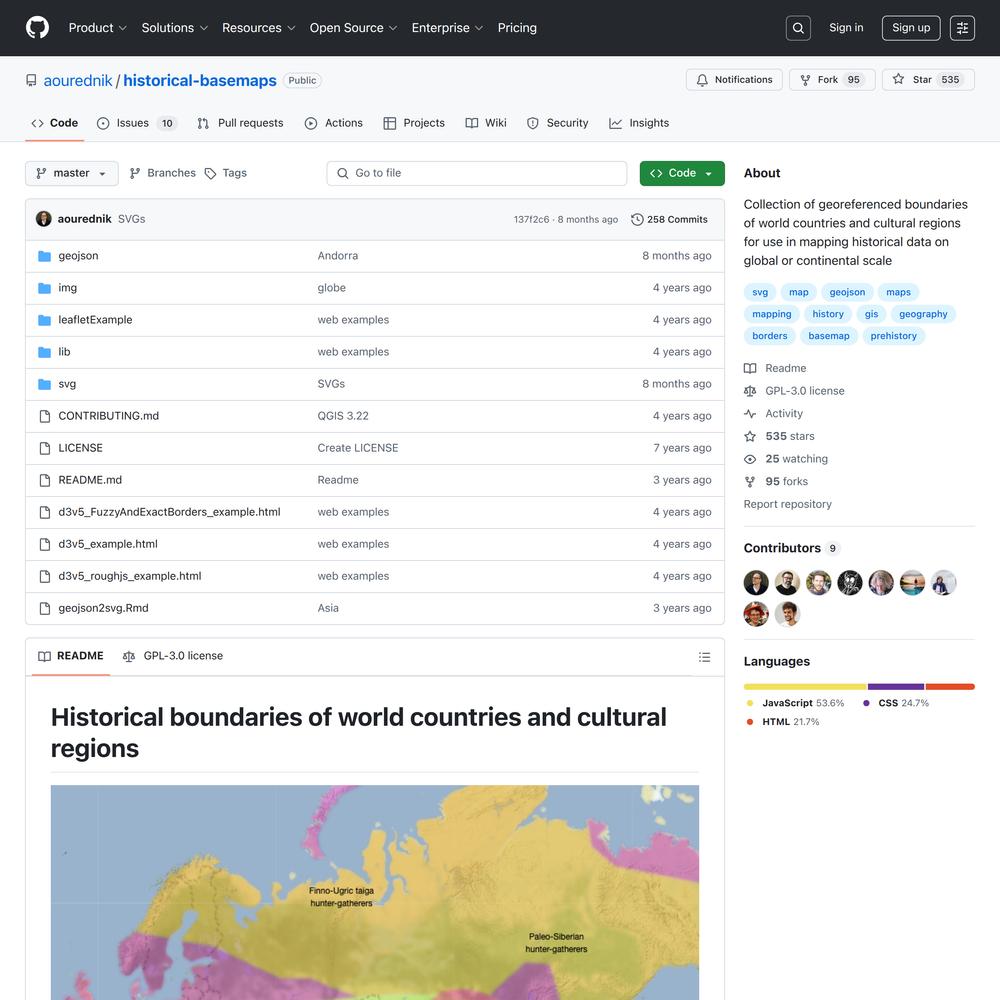This screenshot has height=1000, width=1000.
Task: Switch to the Insights tab
Action: tap(639, 123)
